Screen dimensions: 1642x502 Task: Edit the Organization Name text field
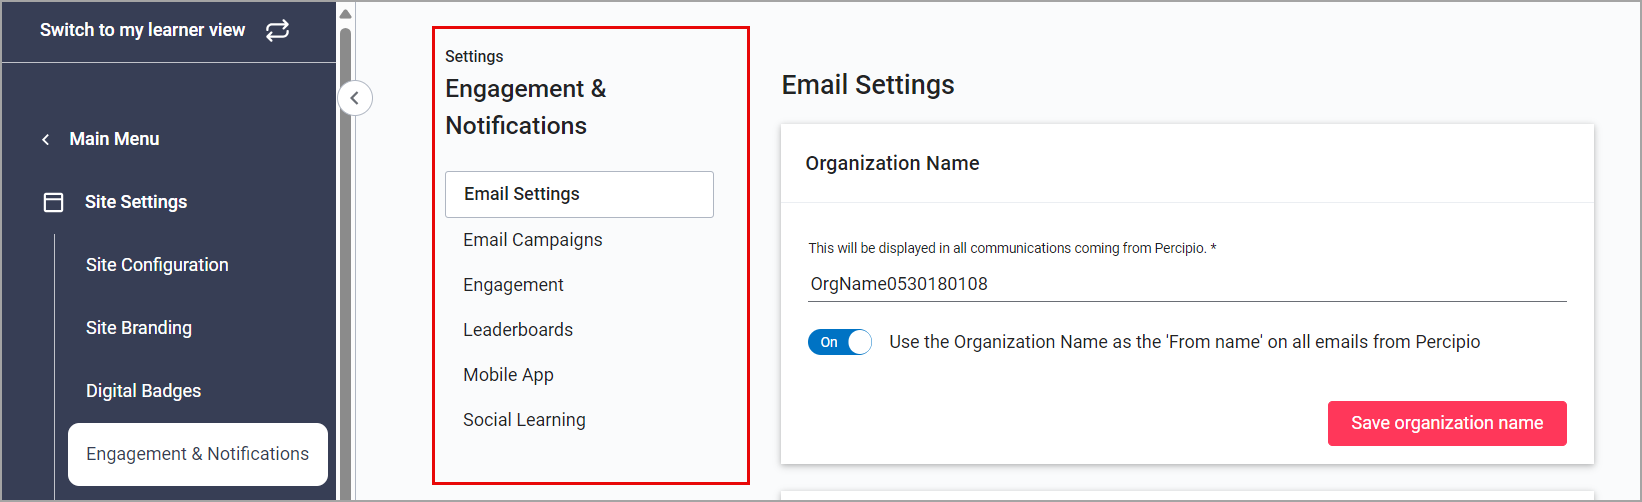pos(1186,284)
